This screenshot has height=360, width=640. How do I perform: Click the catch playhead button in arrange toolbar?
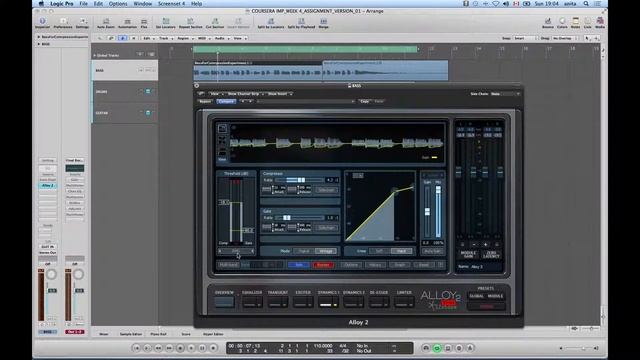[x=122, y=38]
